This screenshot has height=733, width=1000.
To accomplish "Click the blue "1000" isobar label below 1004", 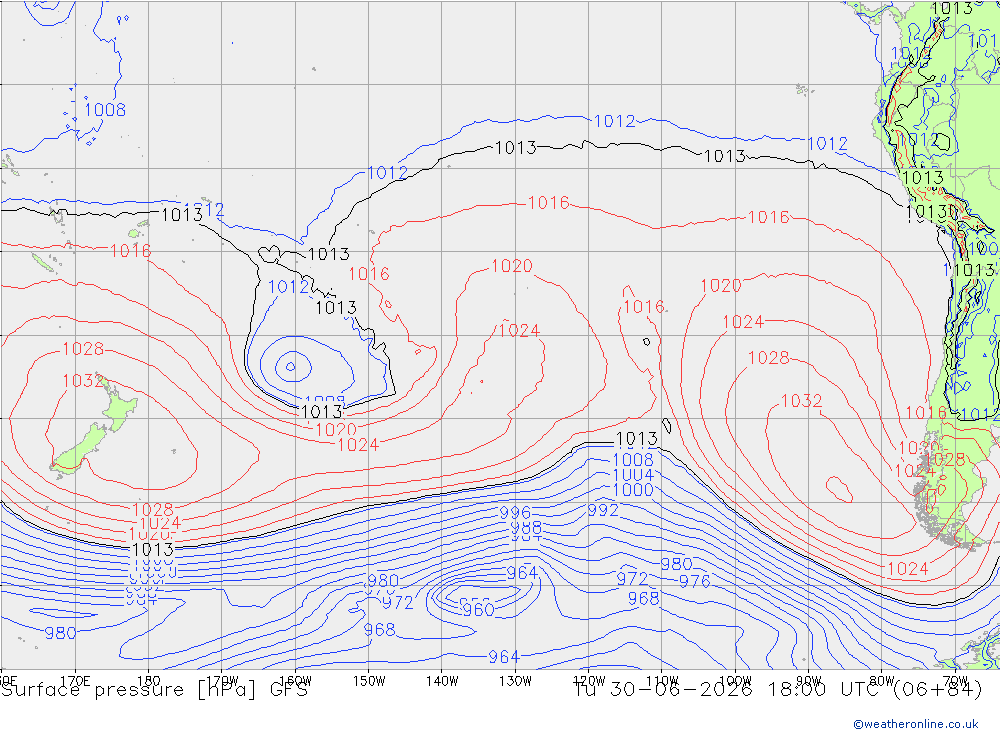I will coord(633,490).
